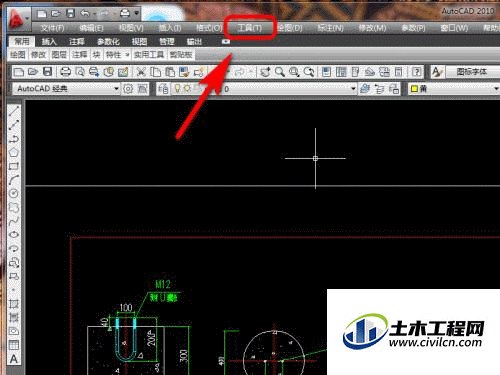Select the 输出 ribbon tab

194,41
